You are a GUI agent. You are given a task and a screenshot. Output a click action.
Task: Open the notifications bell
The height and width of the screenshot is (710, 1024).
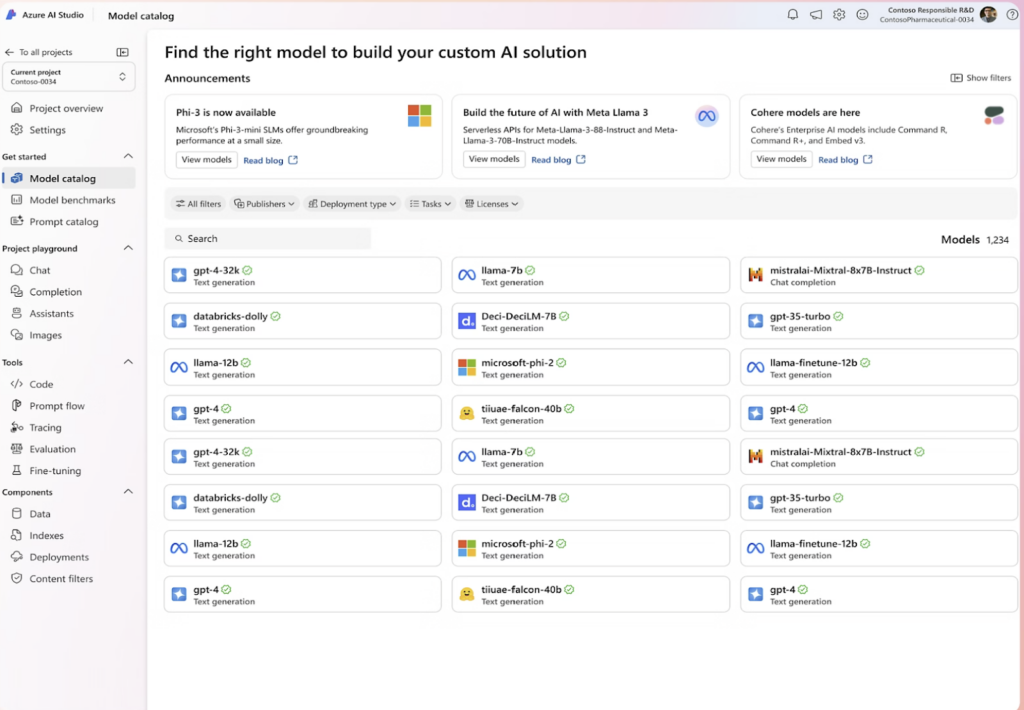point(792,14)
